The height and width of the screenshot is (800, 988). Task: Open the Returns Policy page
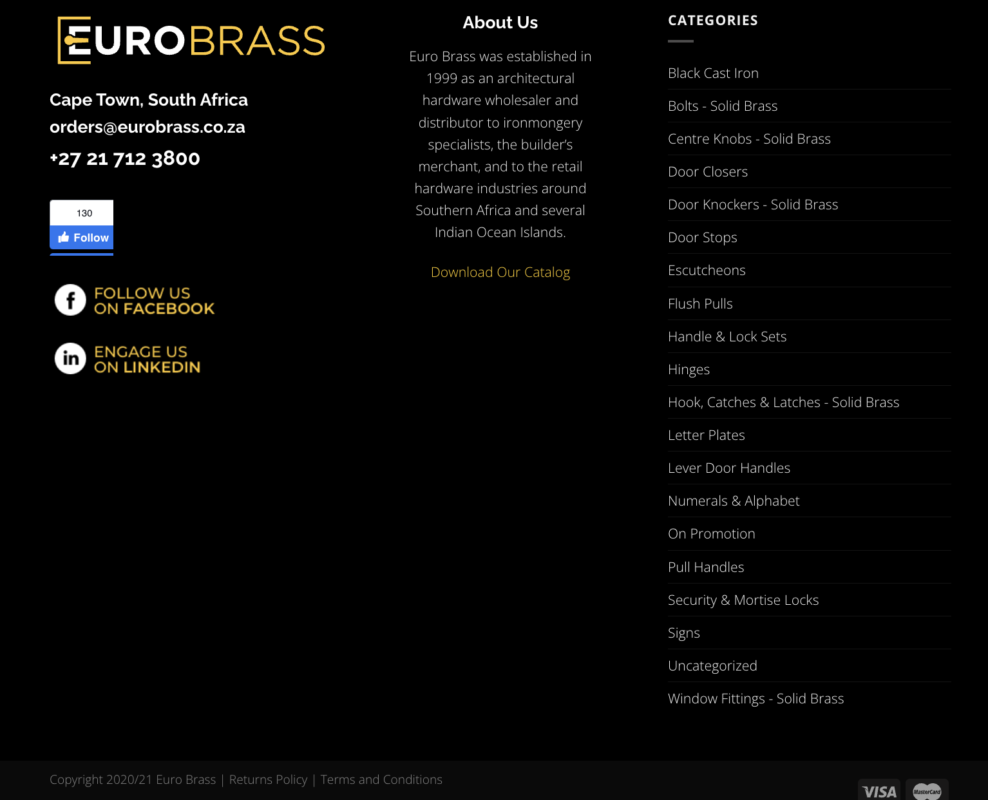tap(268, 780)
